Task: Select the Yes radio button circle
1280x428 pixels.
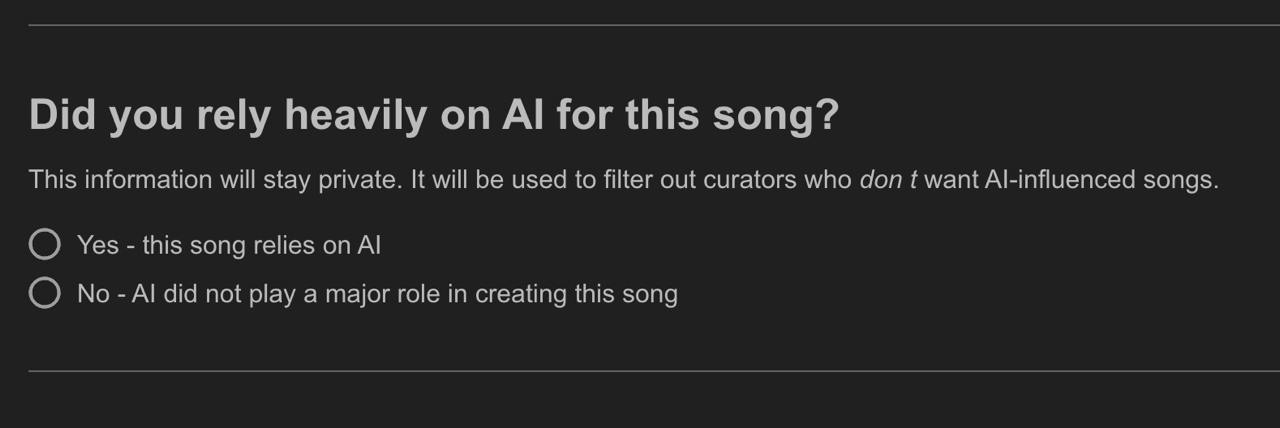Action: [44, 244]
